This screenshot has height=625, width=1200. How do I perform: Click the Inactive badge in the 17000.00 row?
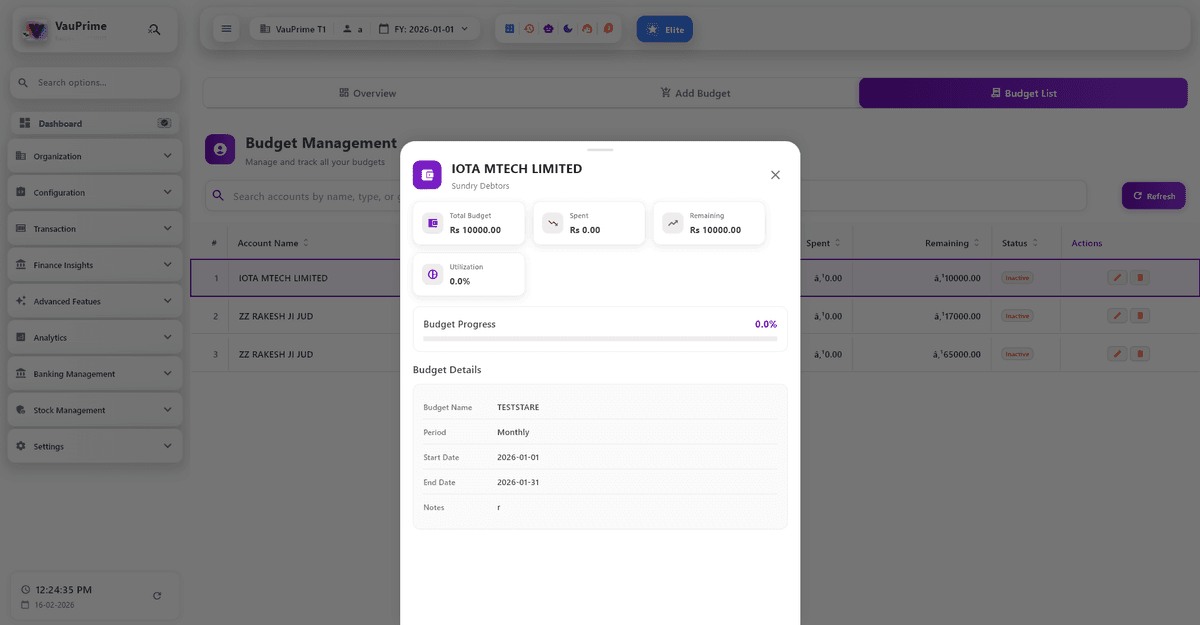[1017, 316]
